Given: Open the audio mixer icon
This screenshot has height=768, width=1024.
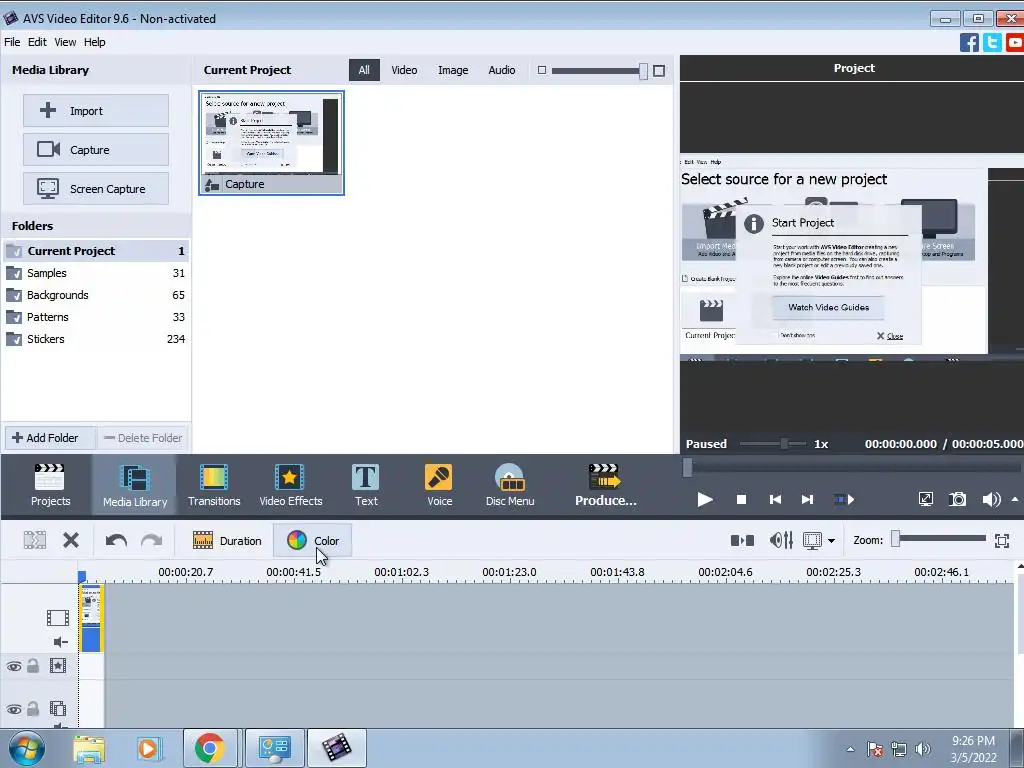Looking at the screenshot, I should 781,540.
